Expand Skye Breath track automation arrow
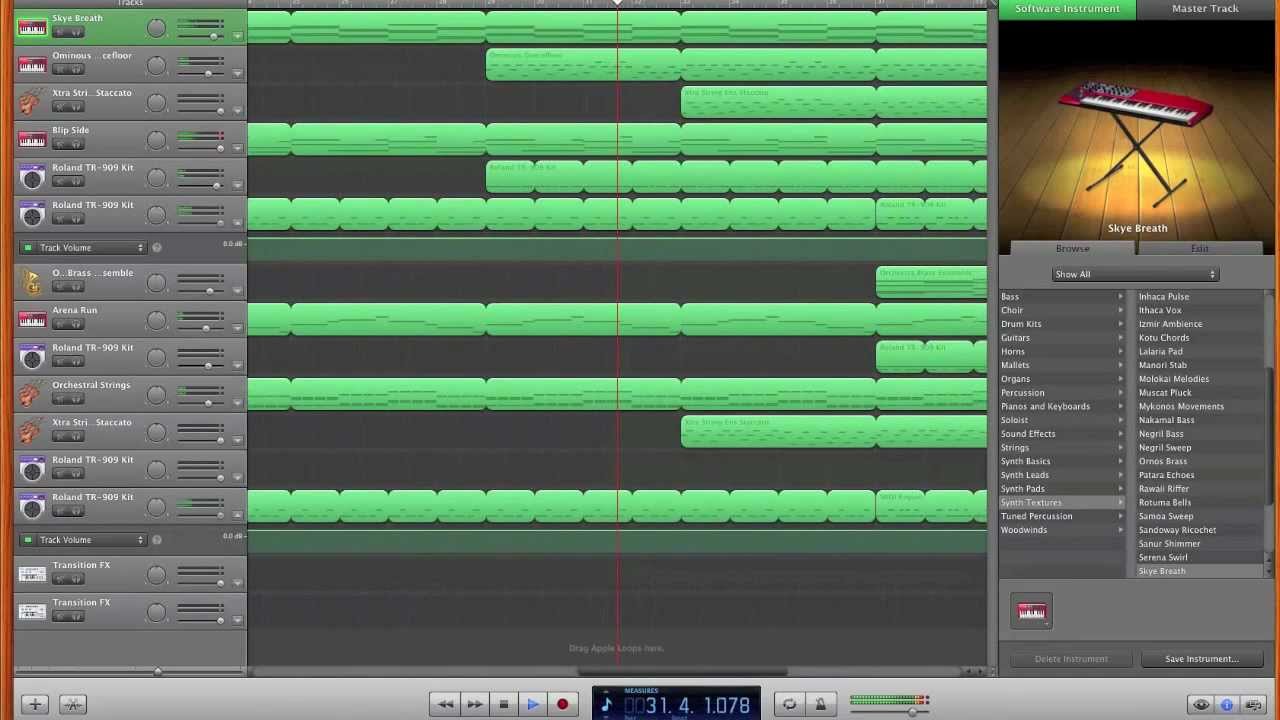 (x=237, y=36)
